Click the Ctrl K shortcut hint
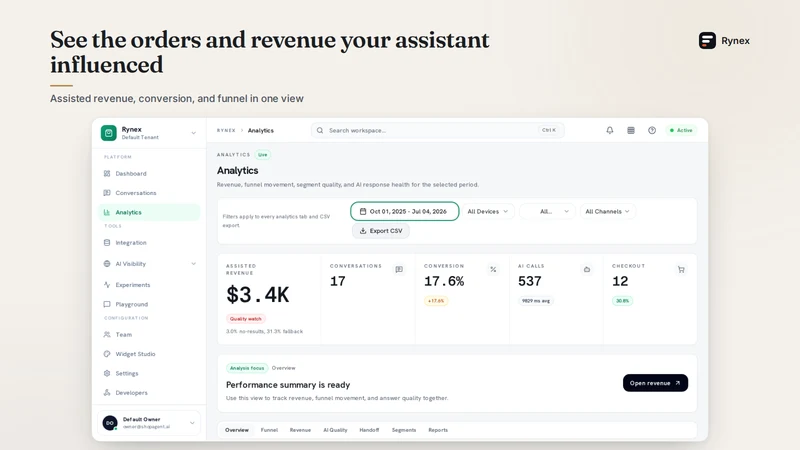Image resolution: width=800 pixels, height=450 pixels. tap(549, 130)
